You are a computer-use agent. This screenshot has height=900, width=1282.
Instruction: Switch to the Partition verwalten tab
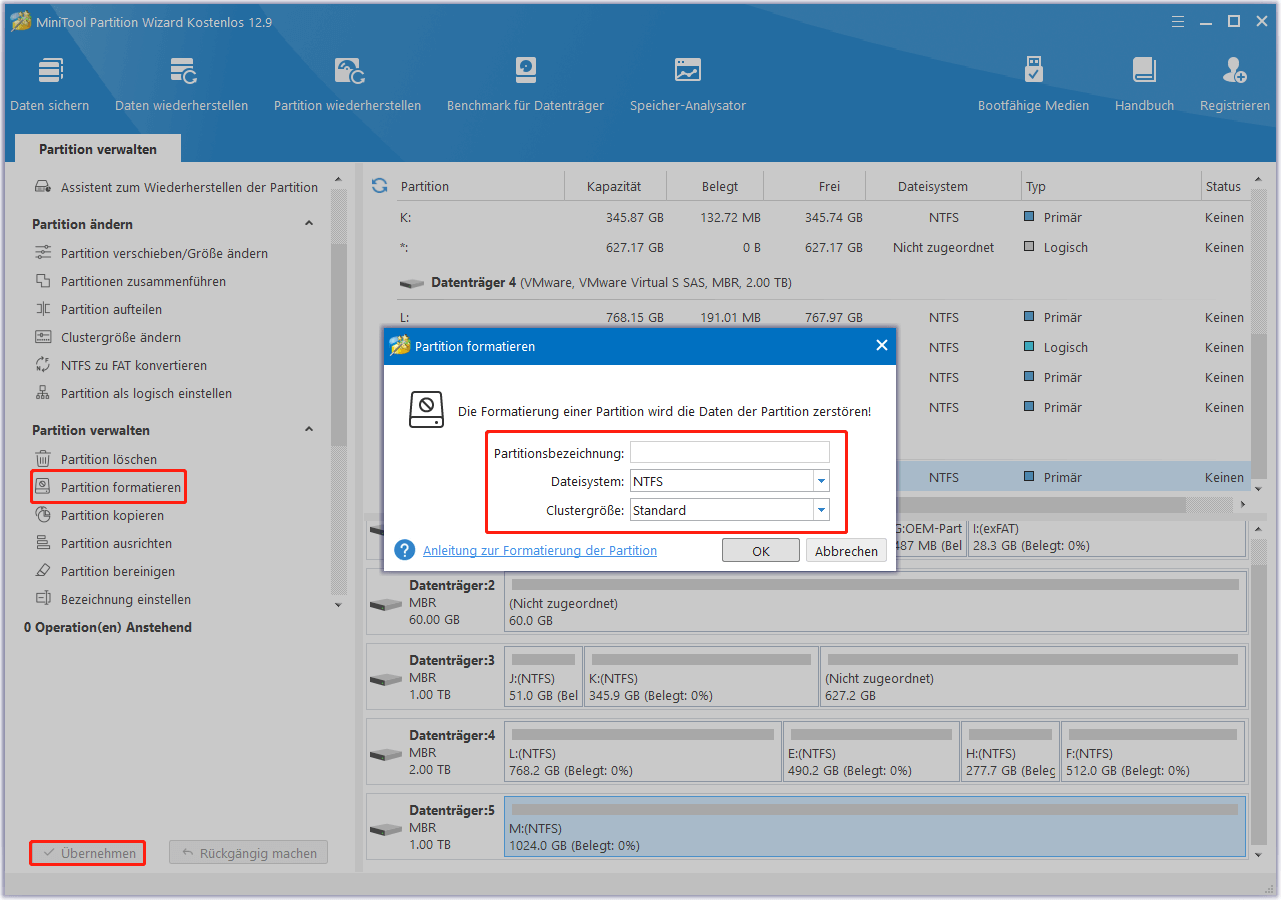pos(98,149)
